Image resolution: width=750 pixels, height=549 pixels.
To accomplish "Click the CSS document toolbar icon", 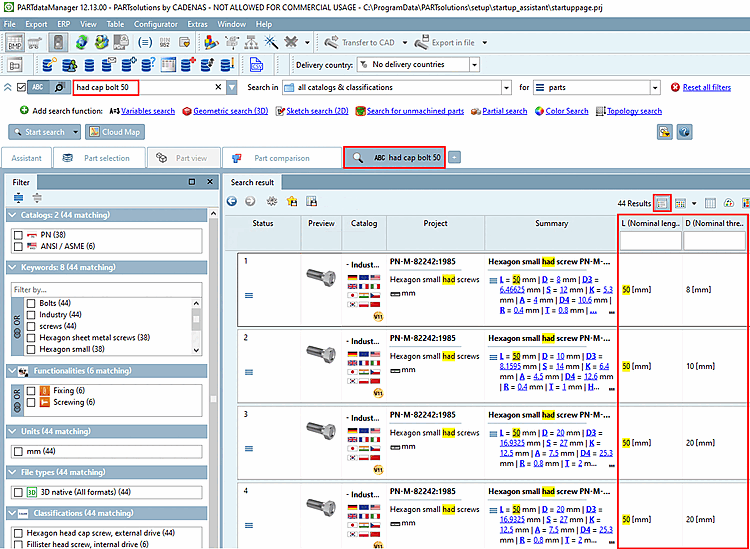I will point(257,65).
